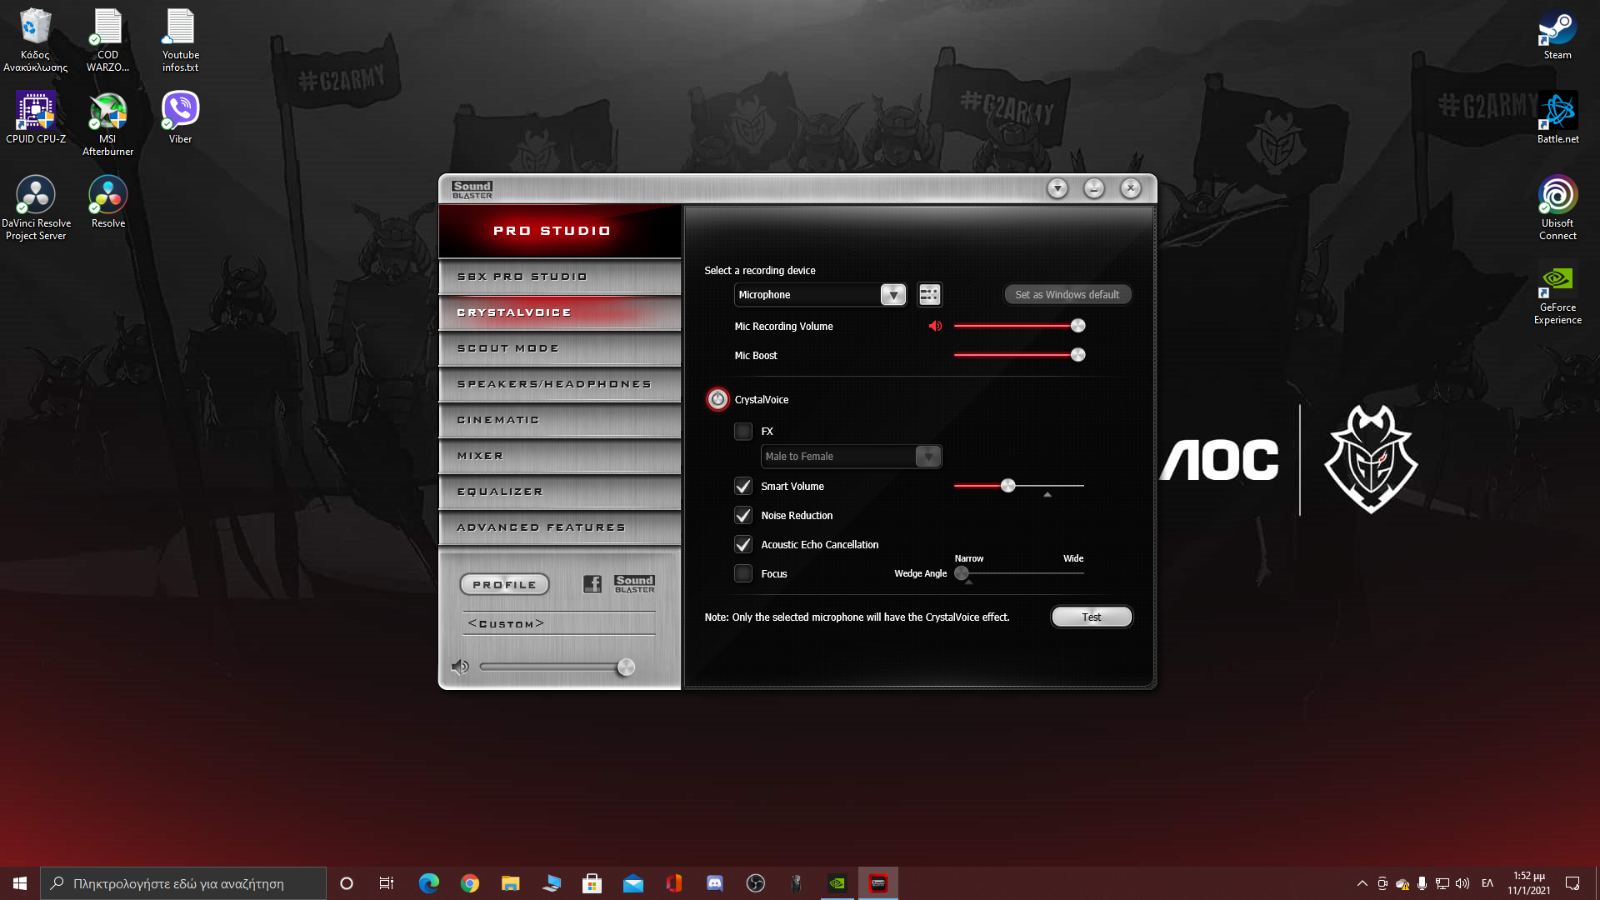Open the Equalizer section

pos(560,492)
